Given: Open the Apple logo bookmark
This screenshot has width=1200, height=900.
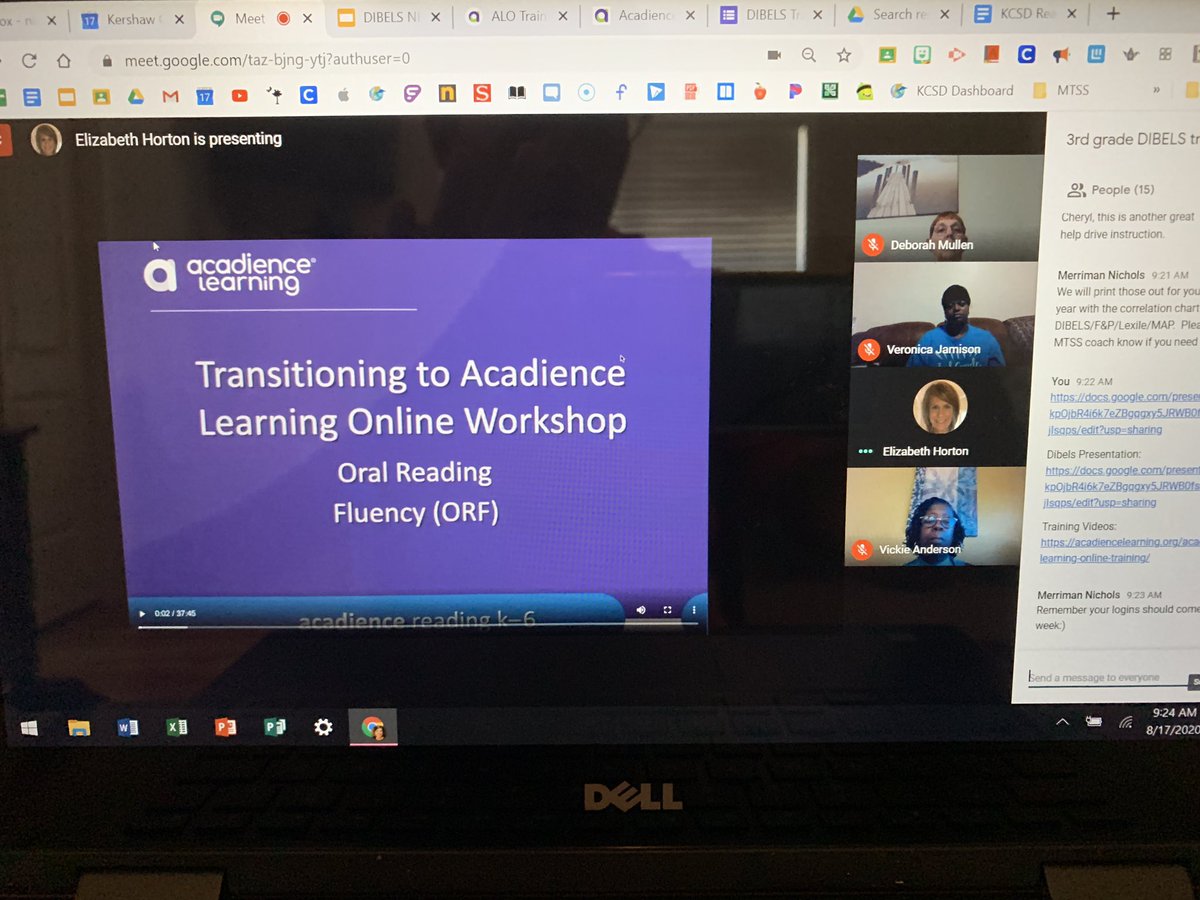Looking at the screenshot, I should pyautogui.click(x=343, y=95).
